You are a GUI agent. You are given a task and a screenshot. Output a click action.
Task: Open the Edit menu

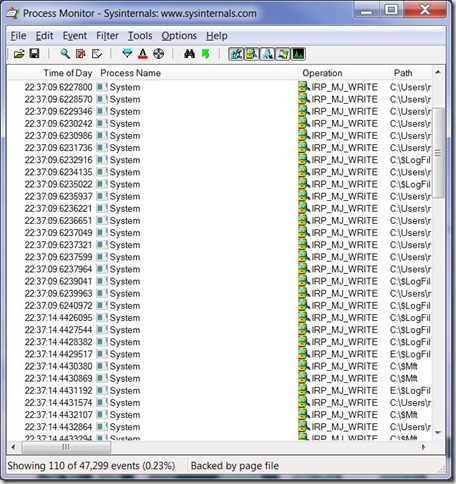(x=44, y=36)
